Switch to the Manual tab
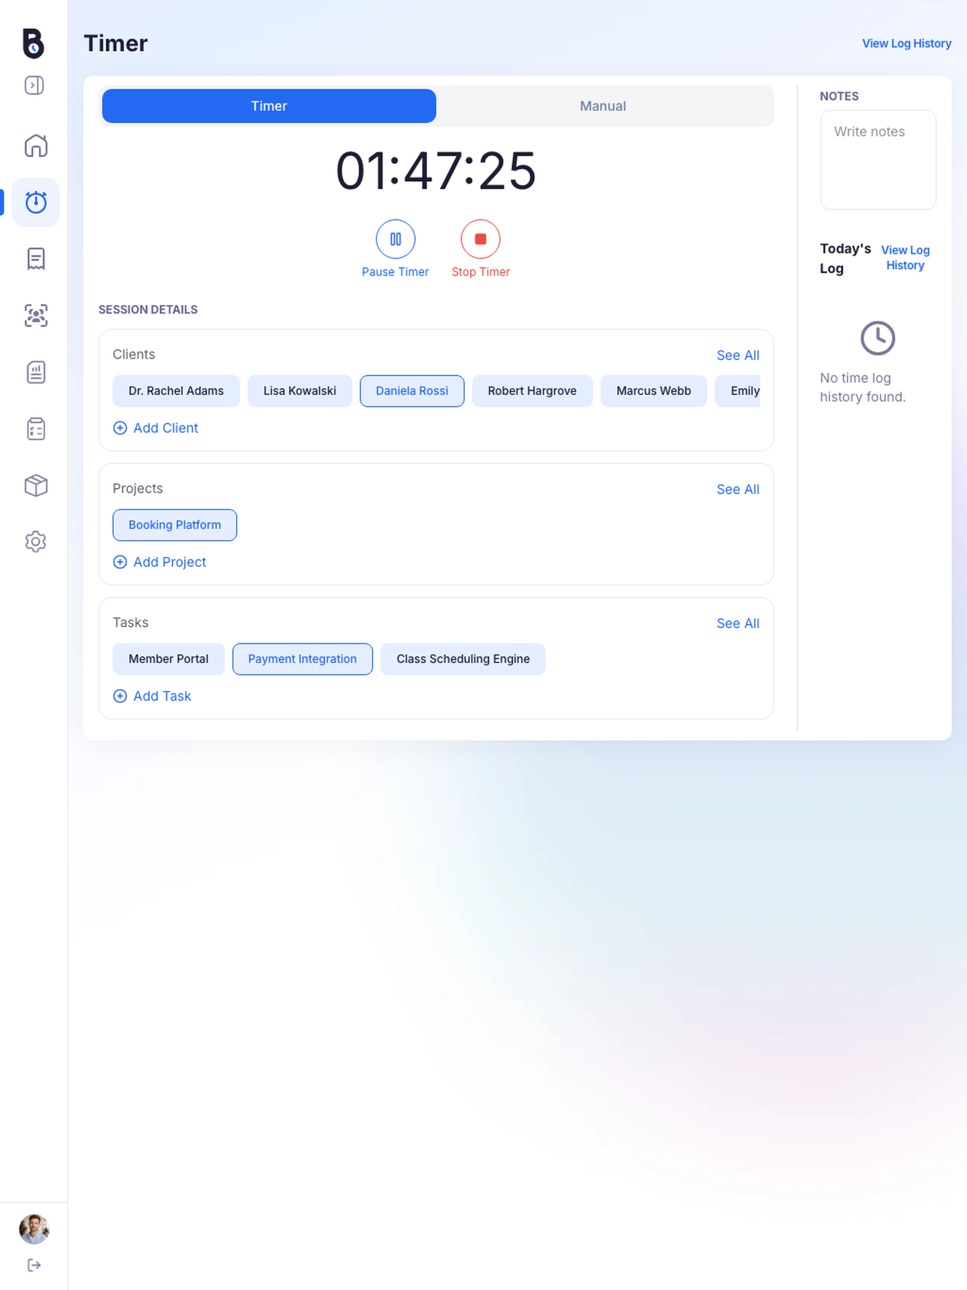Image resolution: width=967 pixels, height=1290 pixels. (x=603, y=106)
